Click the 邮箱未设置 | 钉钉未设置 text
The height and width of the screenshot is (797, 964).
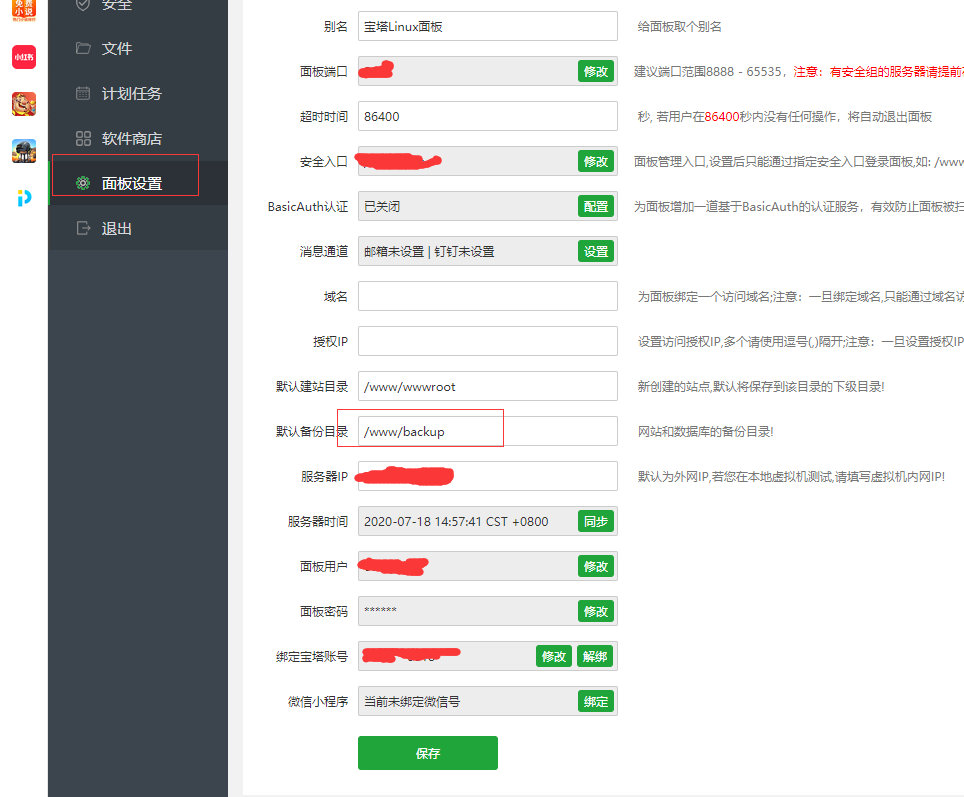tap(429, 252)
